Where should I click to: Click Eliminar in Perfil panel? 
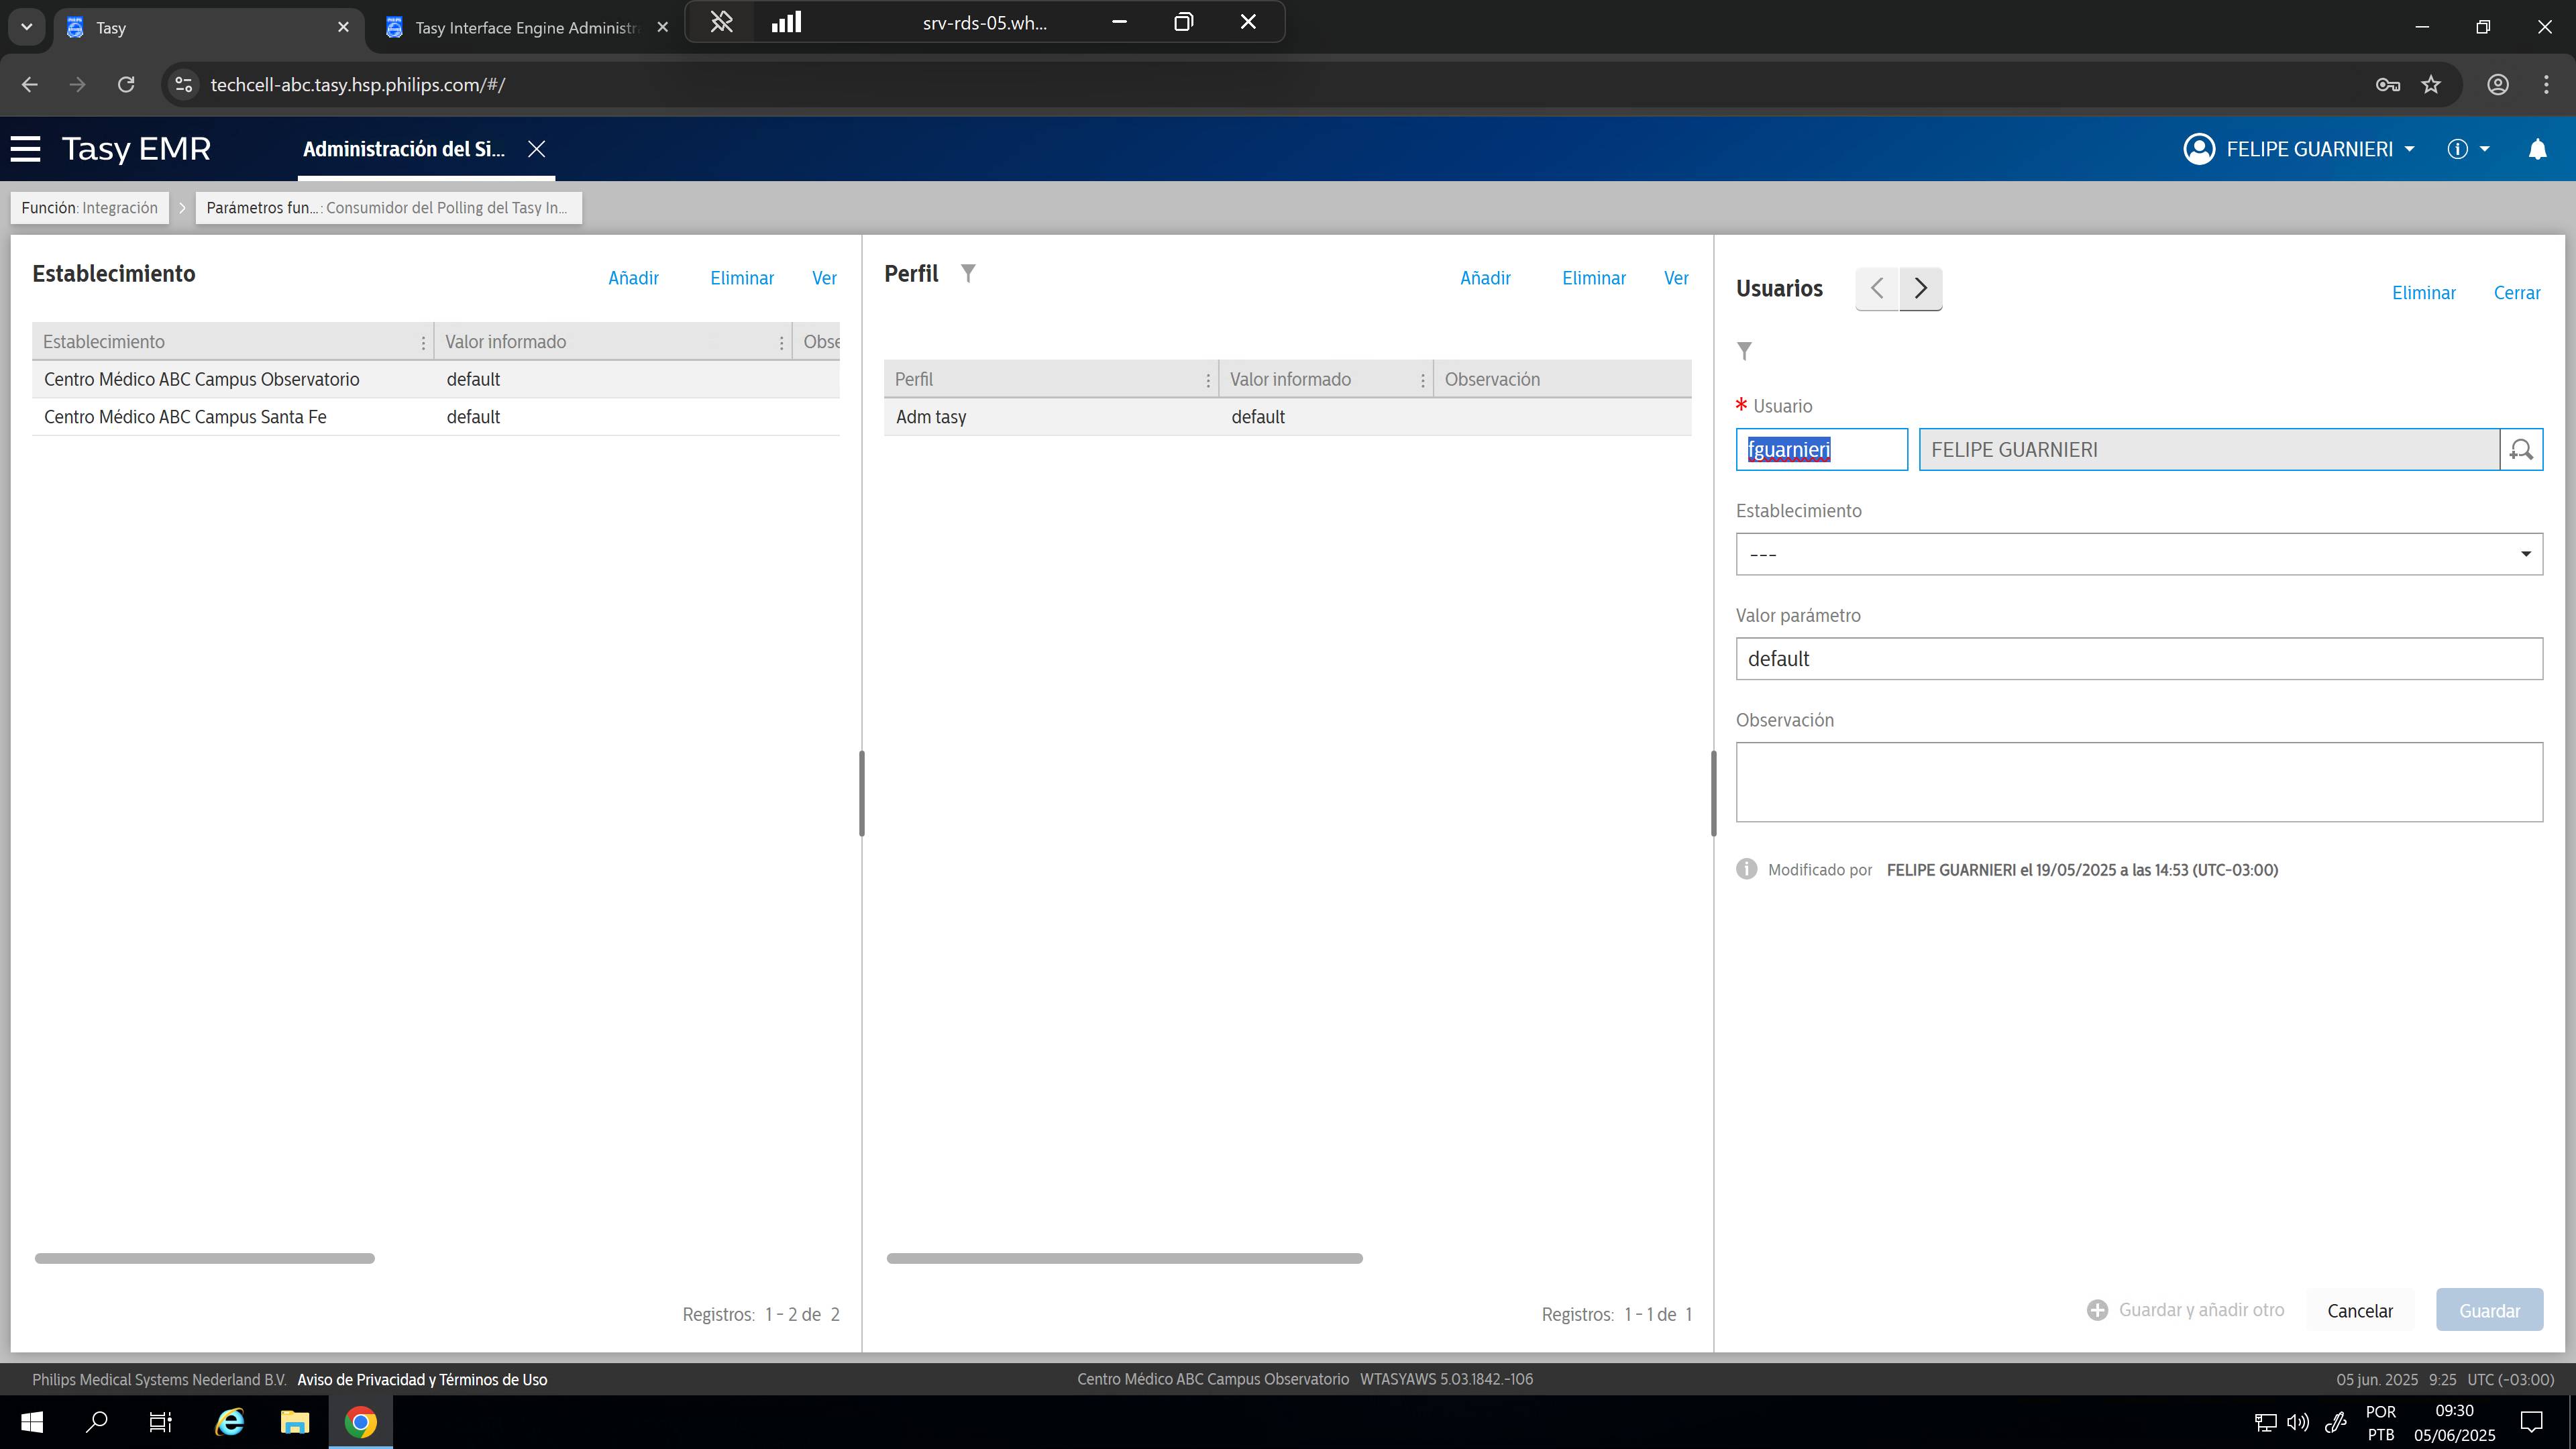pos(1594,278)
